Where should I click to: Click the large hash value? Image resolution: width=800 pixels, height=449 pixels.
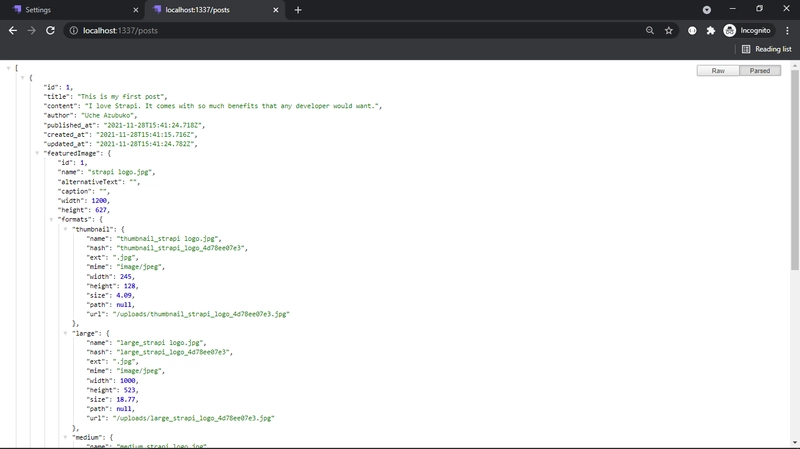coord(172,352)
